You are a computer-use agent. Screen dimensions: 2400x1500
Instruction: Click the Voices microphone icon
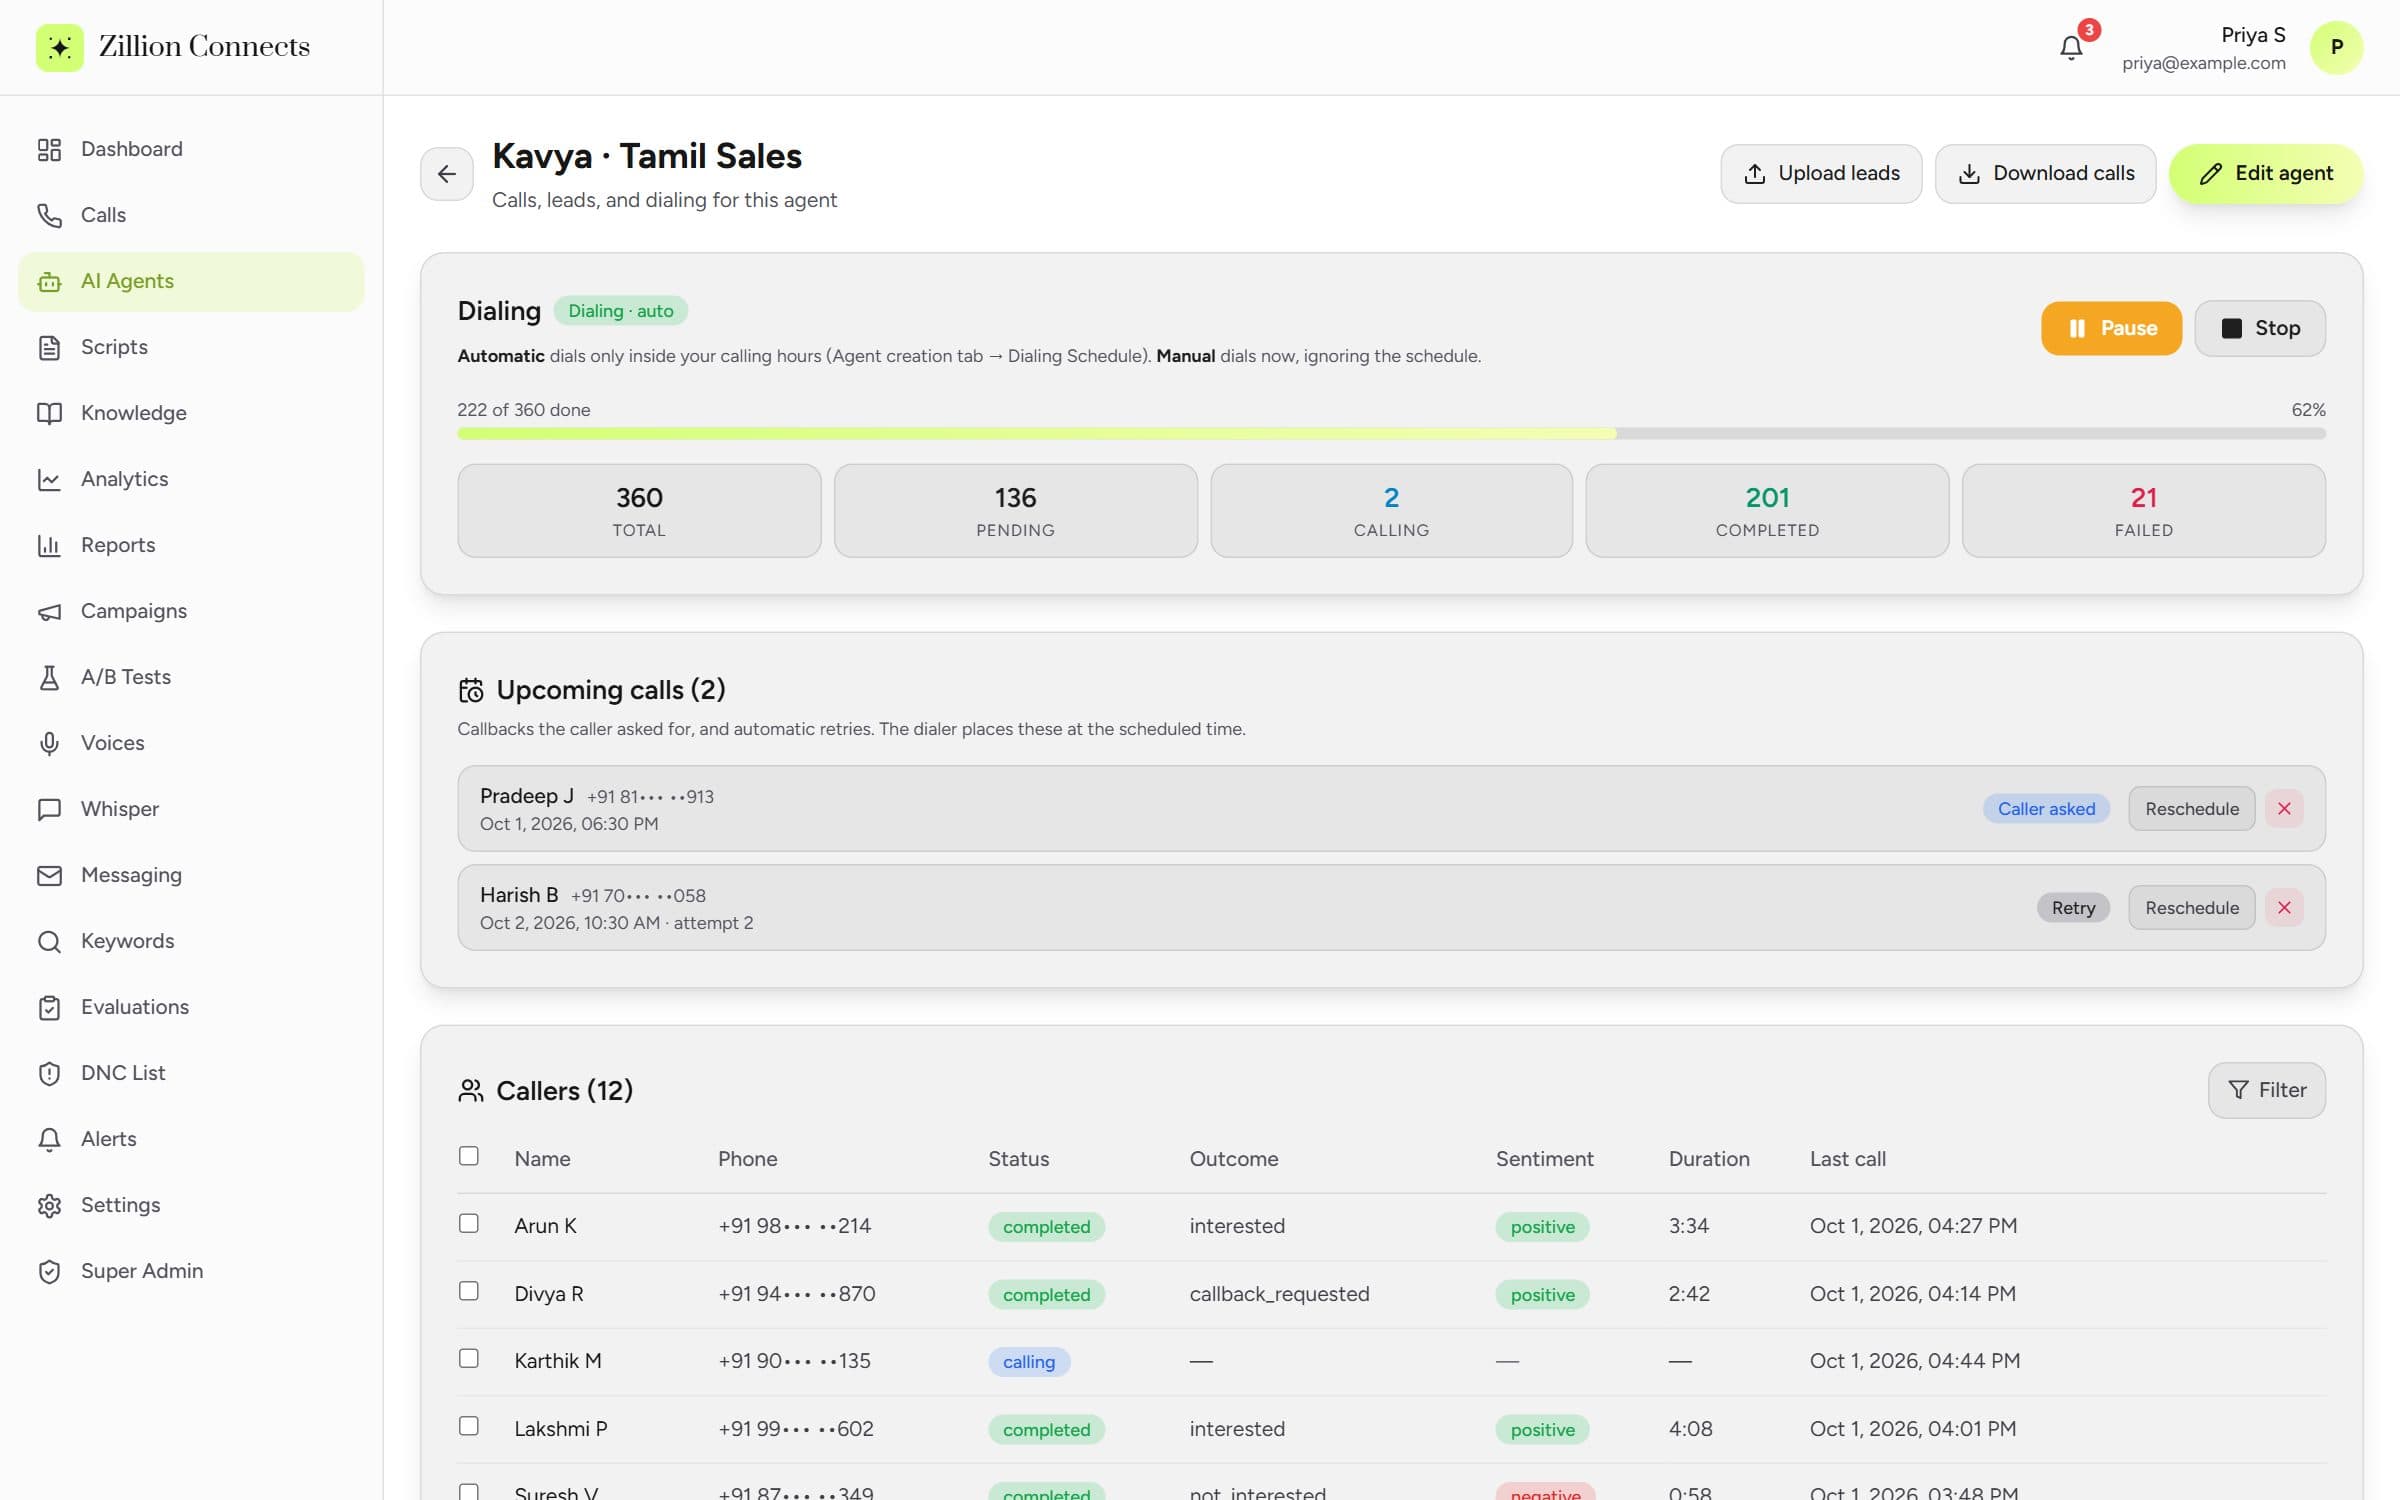(x=49, y=743)
